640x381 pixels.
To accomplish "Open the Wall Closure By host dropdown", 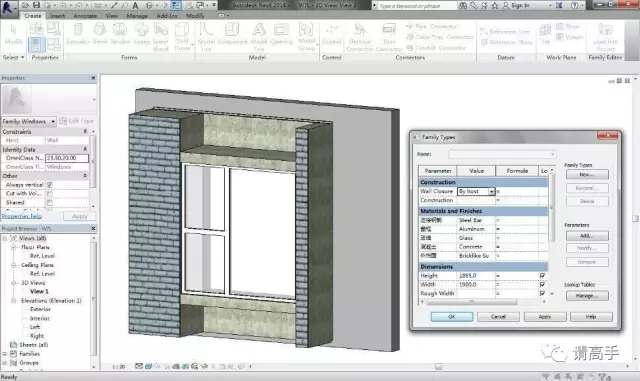I will tap(491, 191).
